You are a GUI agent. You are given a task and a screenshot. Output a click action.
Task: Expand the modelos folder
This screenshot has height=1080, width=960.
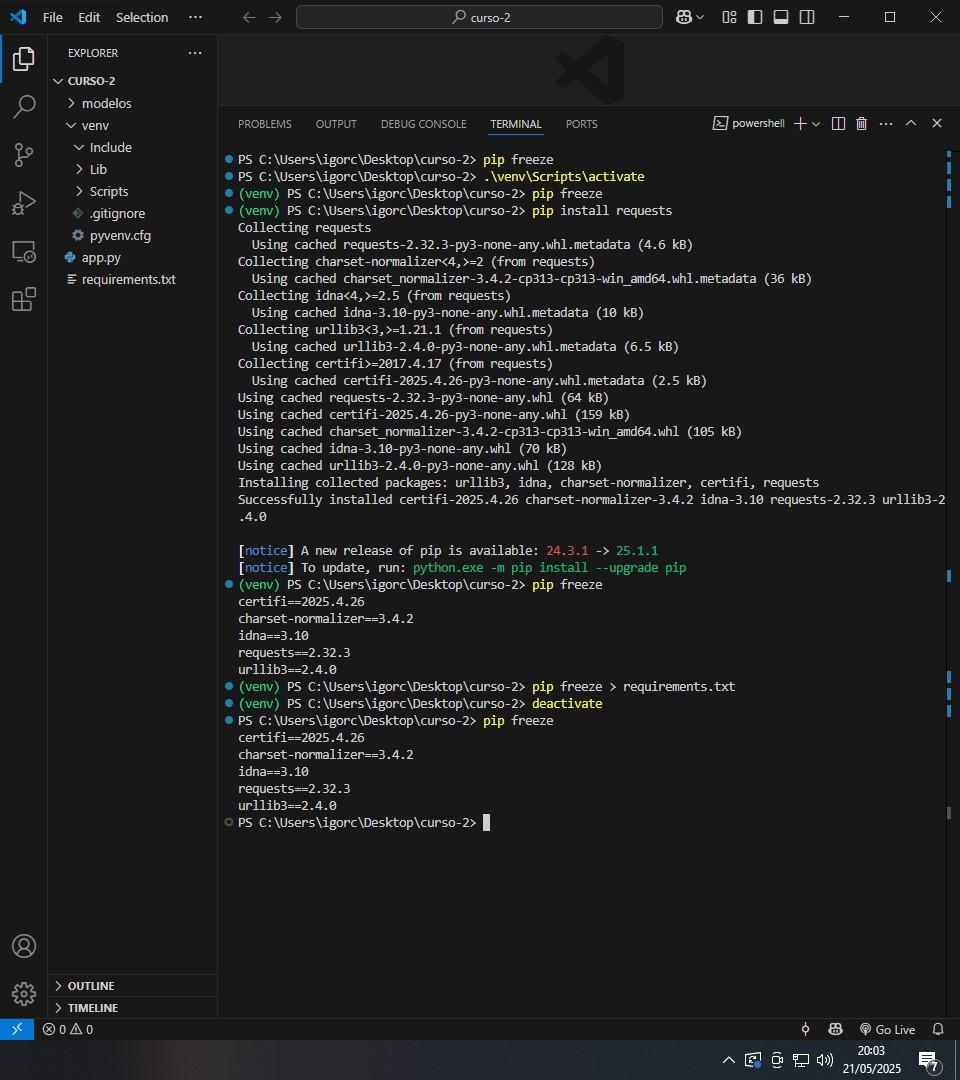(106, 103)
